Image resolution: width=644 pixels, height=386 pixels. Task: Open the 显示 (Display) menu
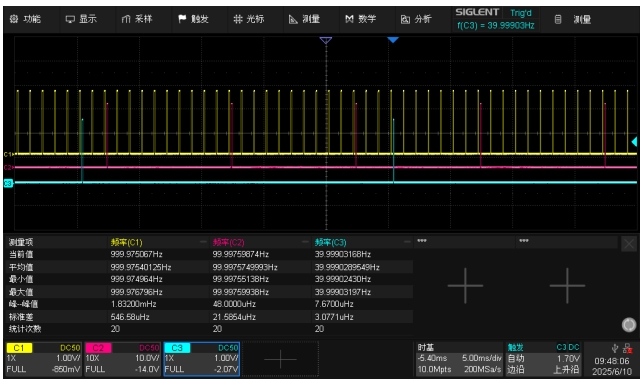(x=81, y=19)
